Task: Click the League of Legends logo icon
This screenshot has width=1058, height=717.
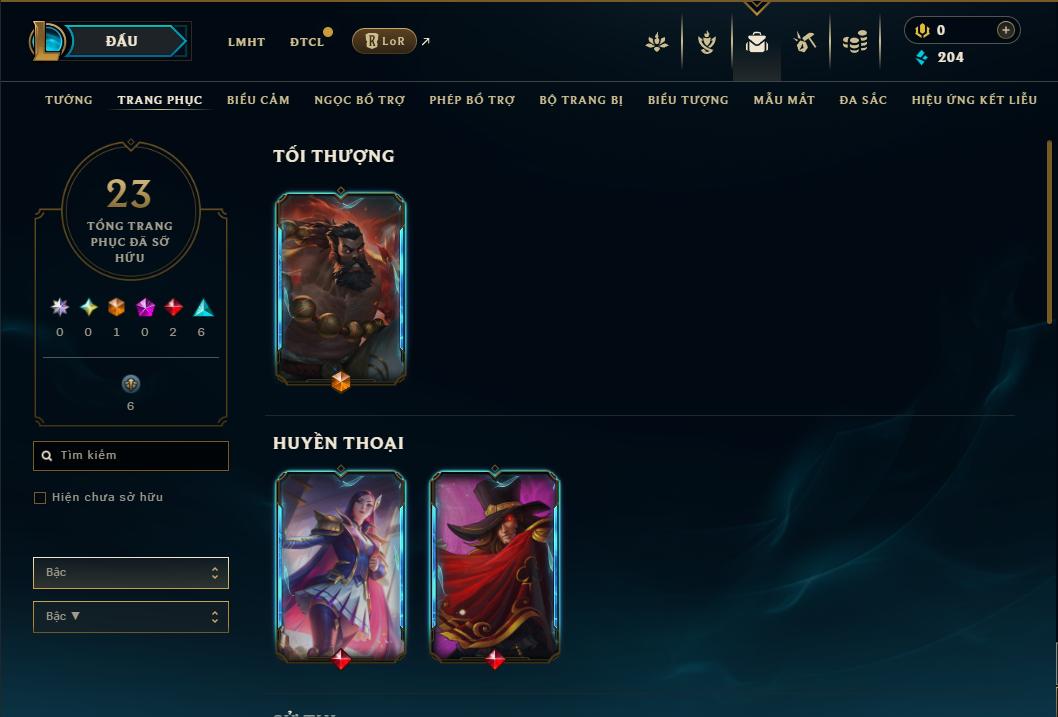Action: pyautogui.click(x=47, y=40)
